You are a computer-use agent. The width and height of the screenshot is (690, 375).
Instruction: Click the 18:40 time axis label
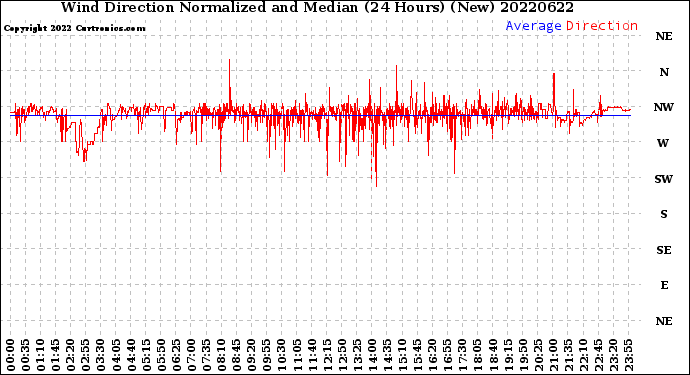pyautogui.click(x=493, y=355)
